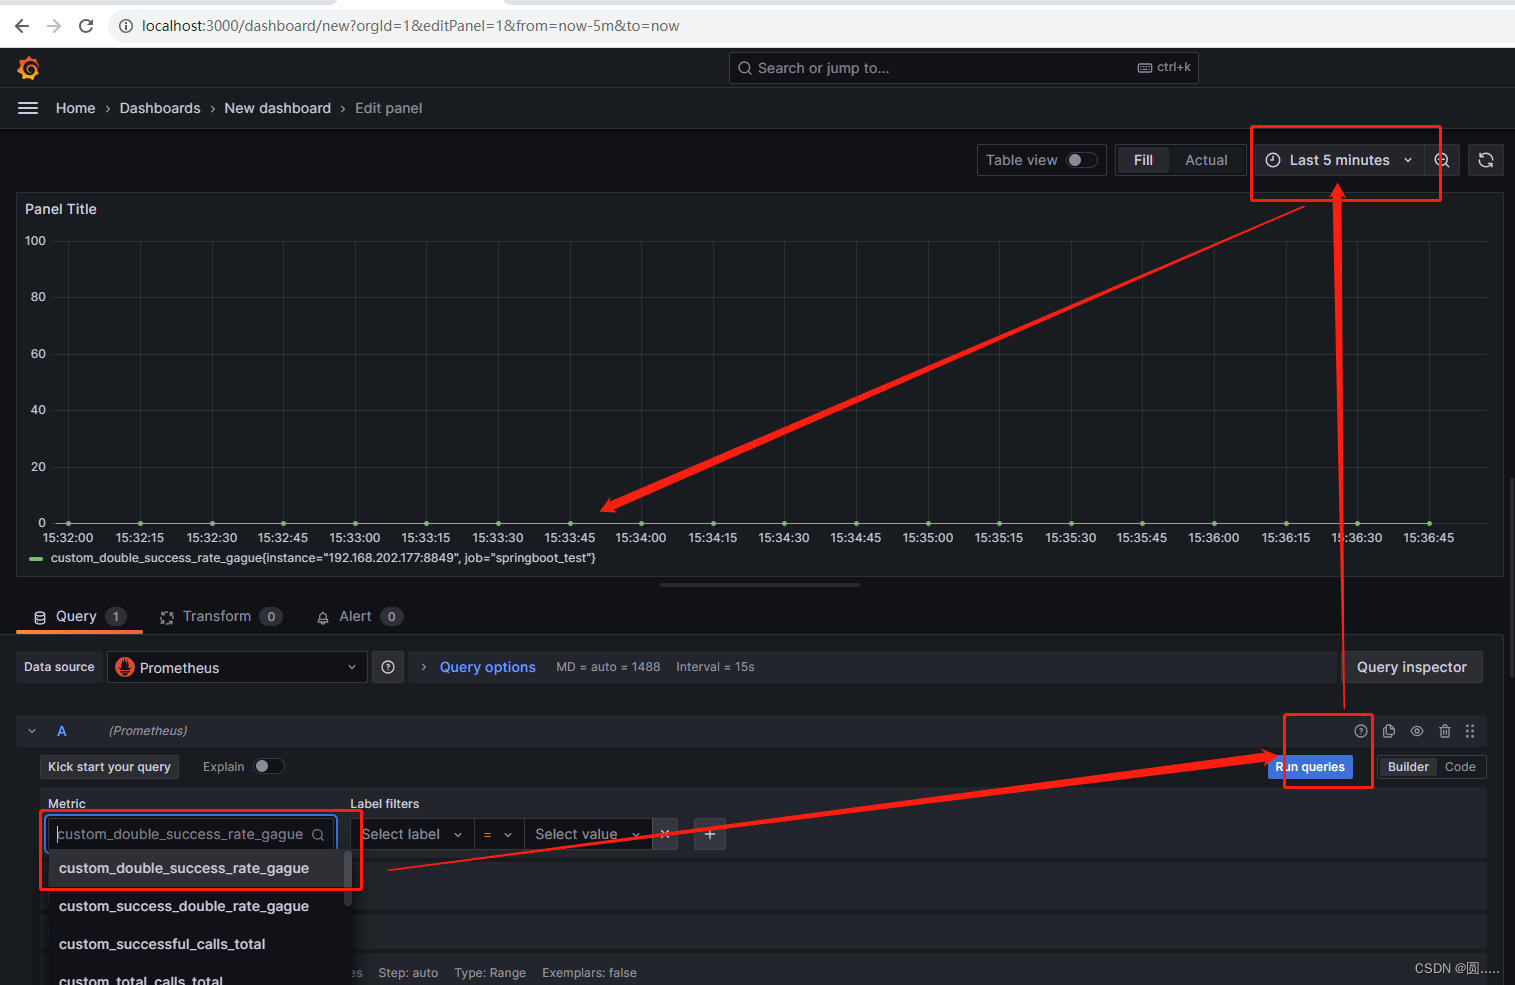Viewport: 1515px width, 985px height.
Task: Click the refresh dashboard icon
Action: 1486,159
